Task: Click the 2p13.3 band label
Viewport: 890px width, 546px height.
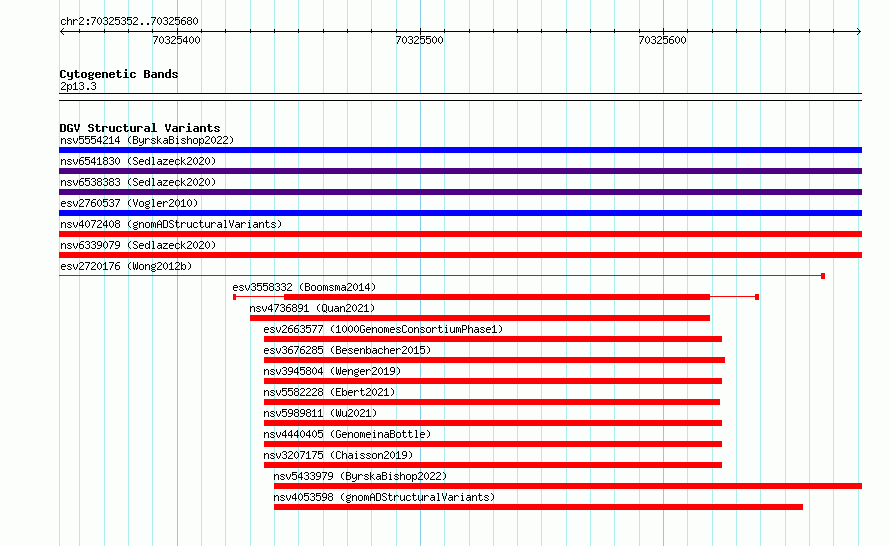Action: [x=78, y=86]
